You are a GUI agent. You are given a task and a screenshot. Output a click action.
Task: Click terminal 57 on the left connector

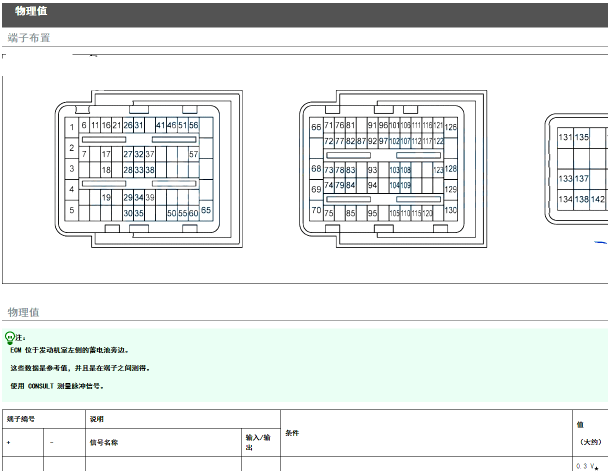pos(193,154)
